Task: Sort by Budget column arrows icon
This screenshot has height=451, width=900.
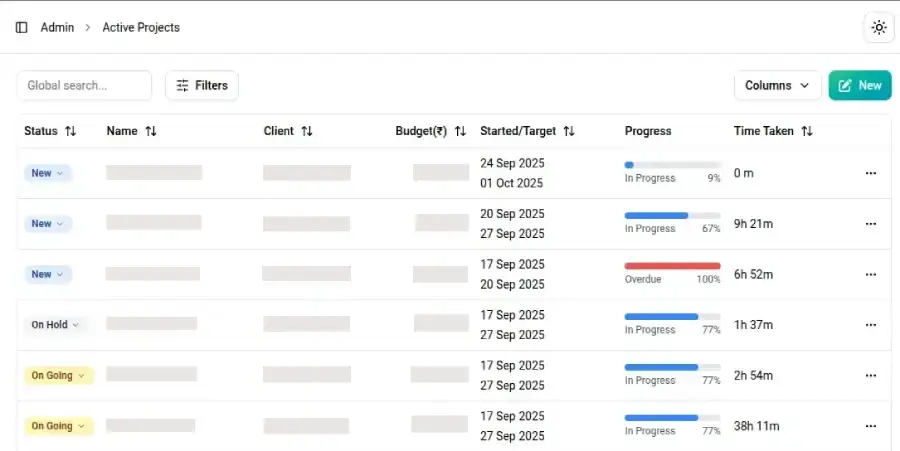Action: pyautogui.click(x=460, y=131)
